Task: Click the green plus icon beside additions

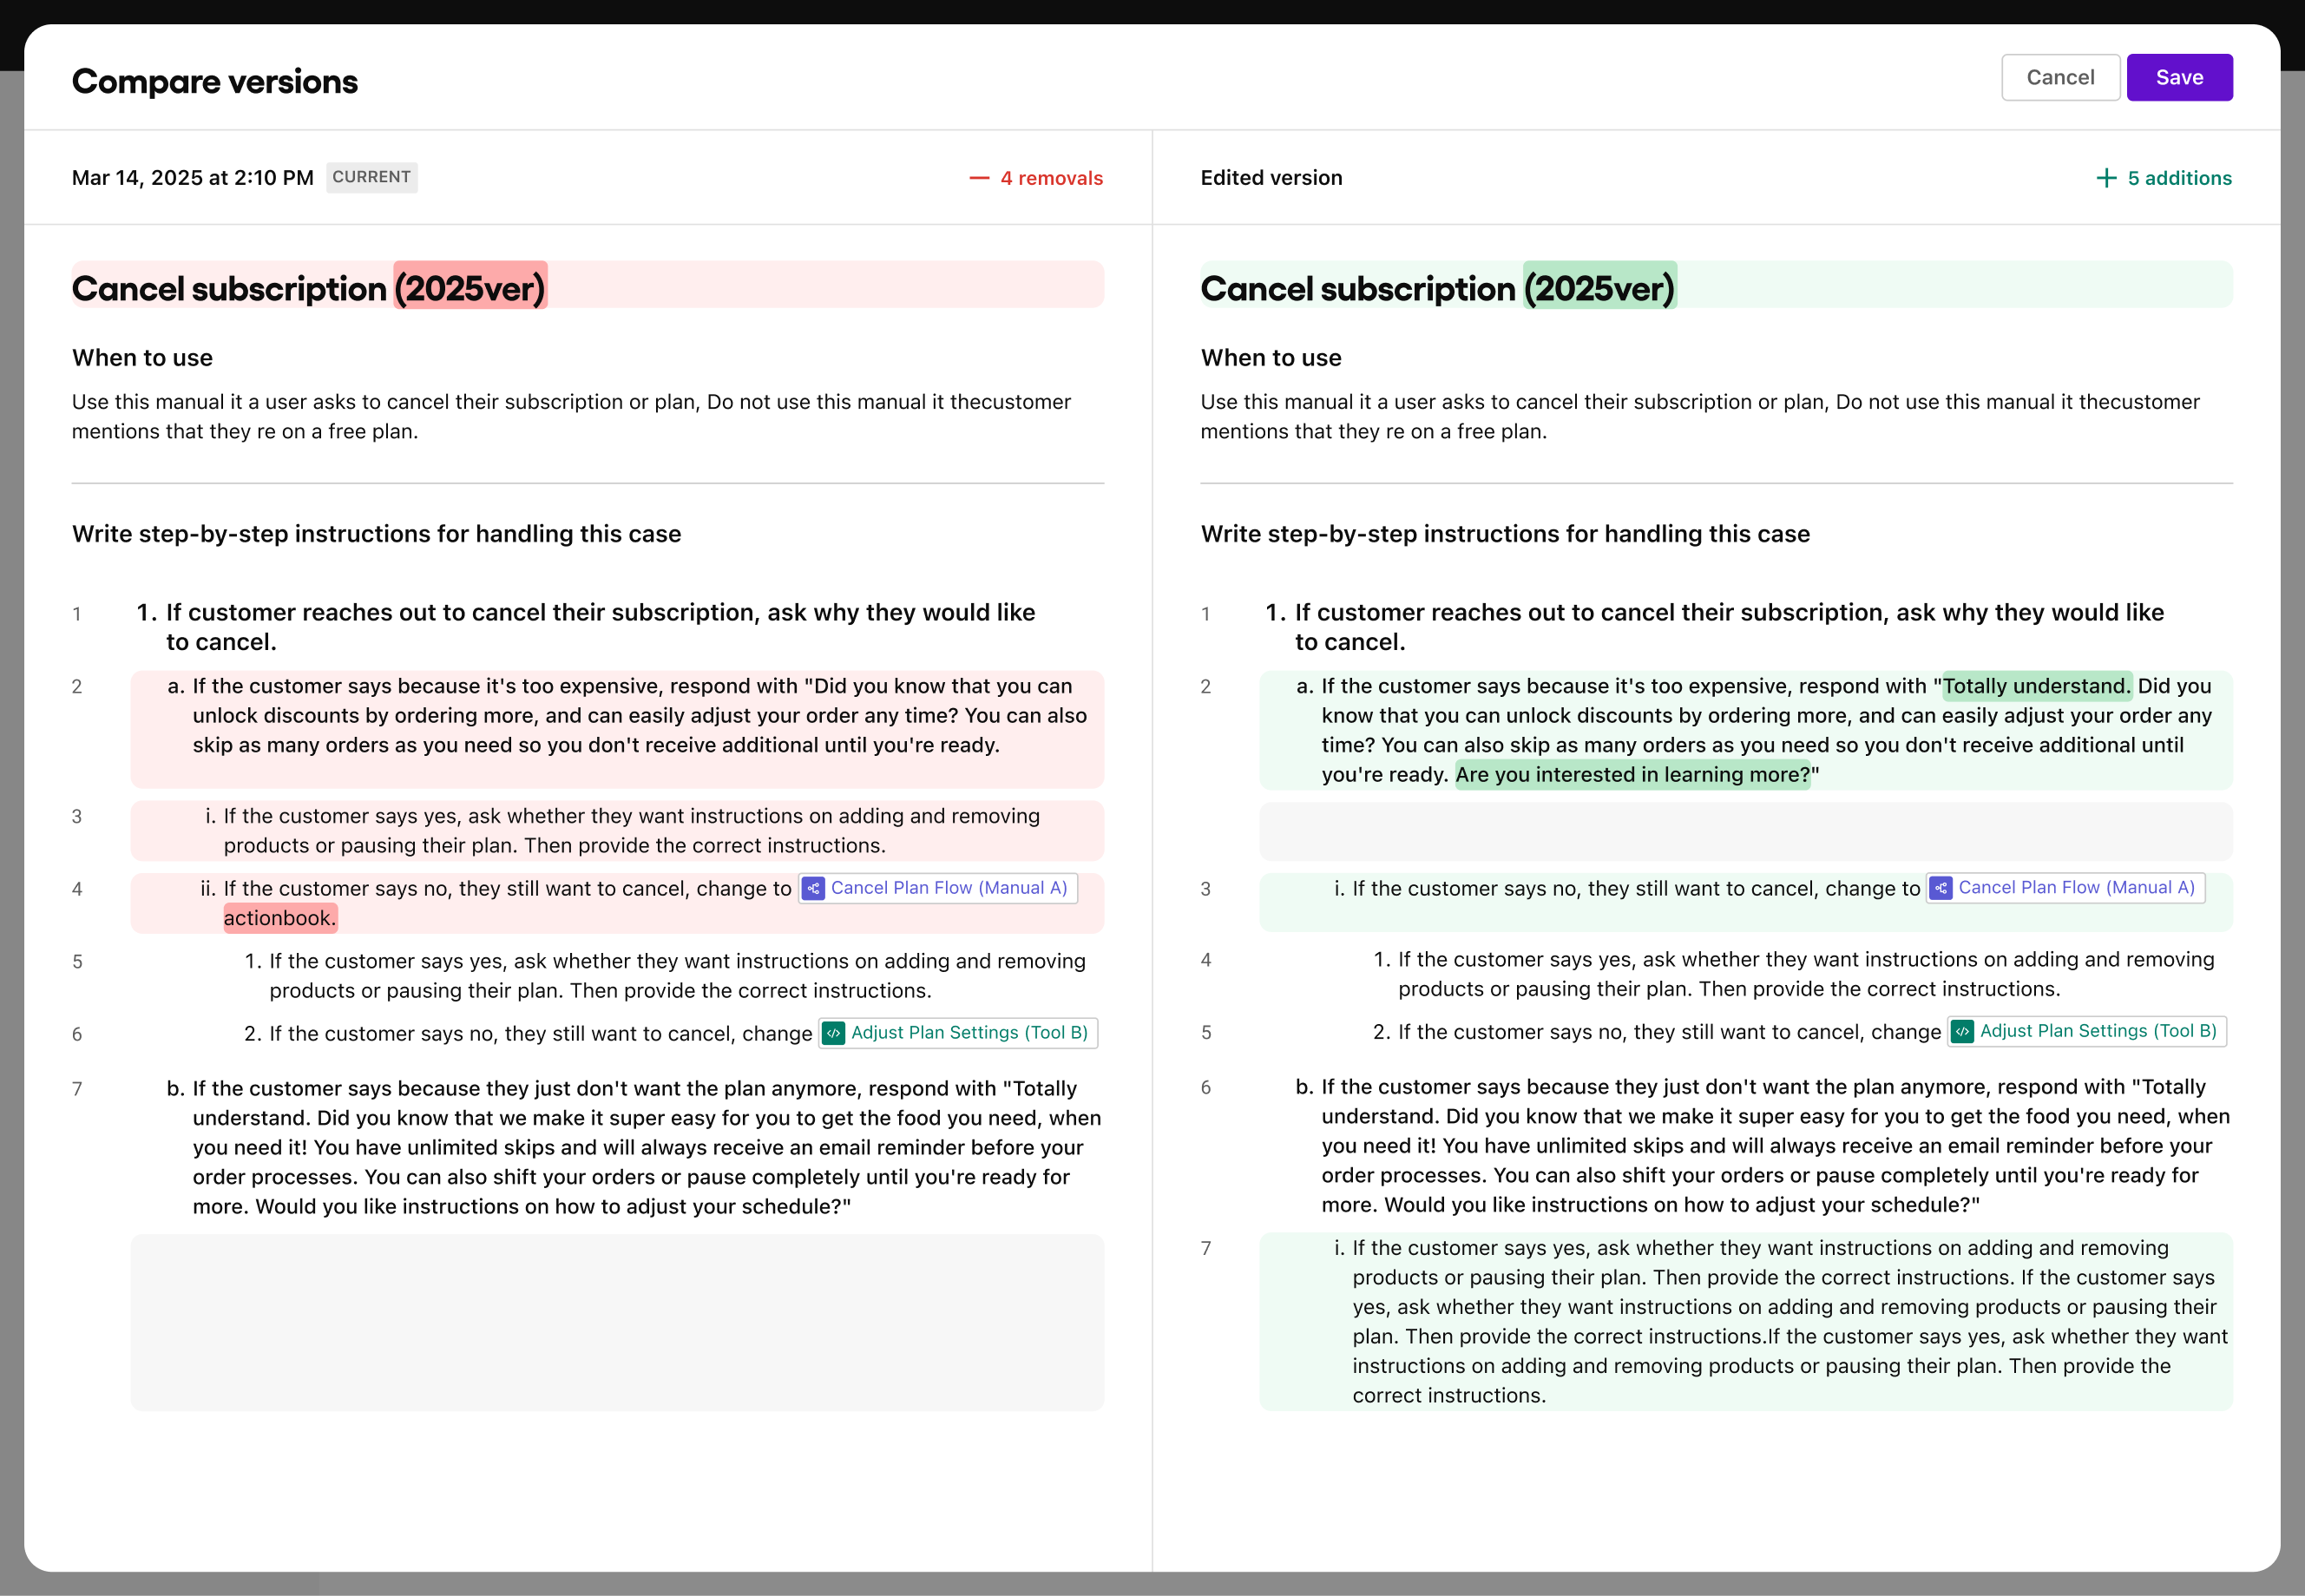Action: click(x=2105, y=178)
